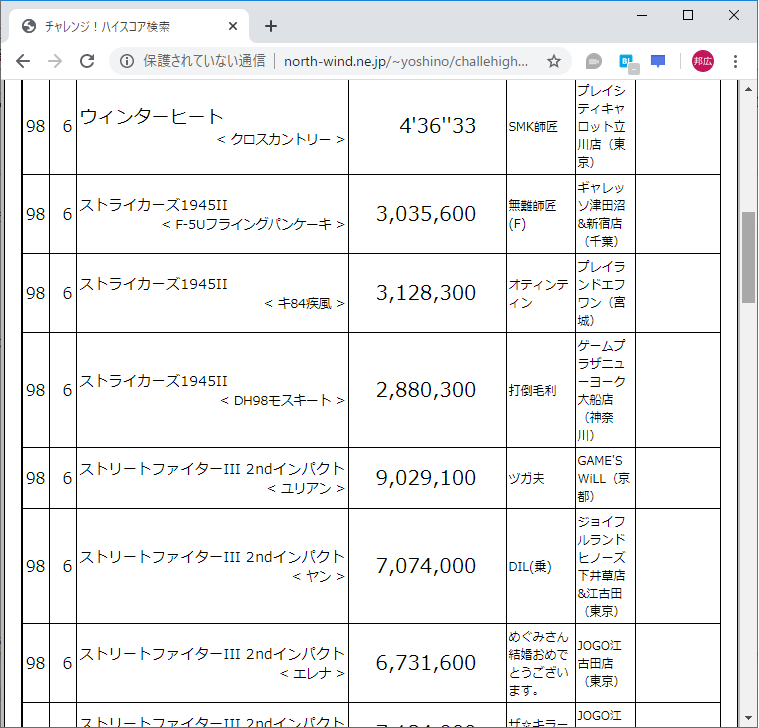Minimize the Chrome window
This screenshot has height=728, width=759.
642,15
